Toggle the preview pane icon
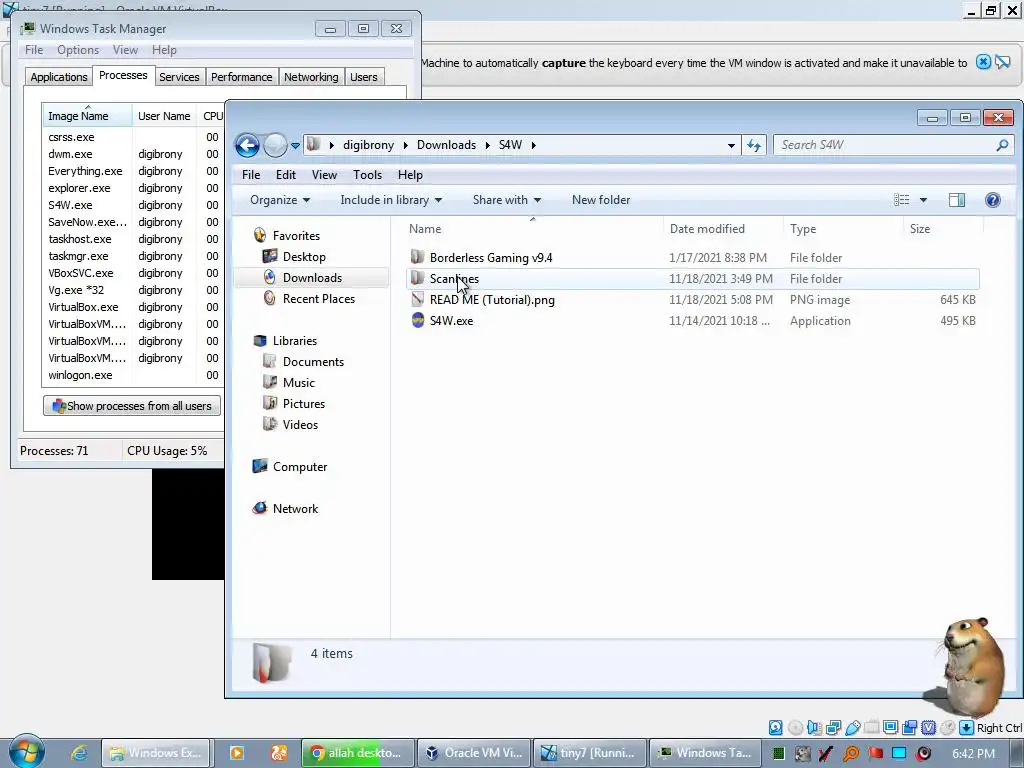The width and height of the screenshot is (1024, 768). click(957, 200)
